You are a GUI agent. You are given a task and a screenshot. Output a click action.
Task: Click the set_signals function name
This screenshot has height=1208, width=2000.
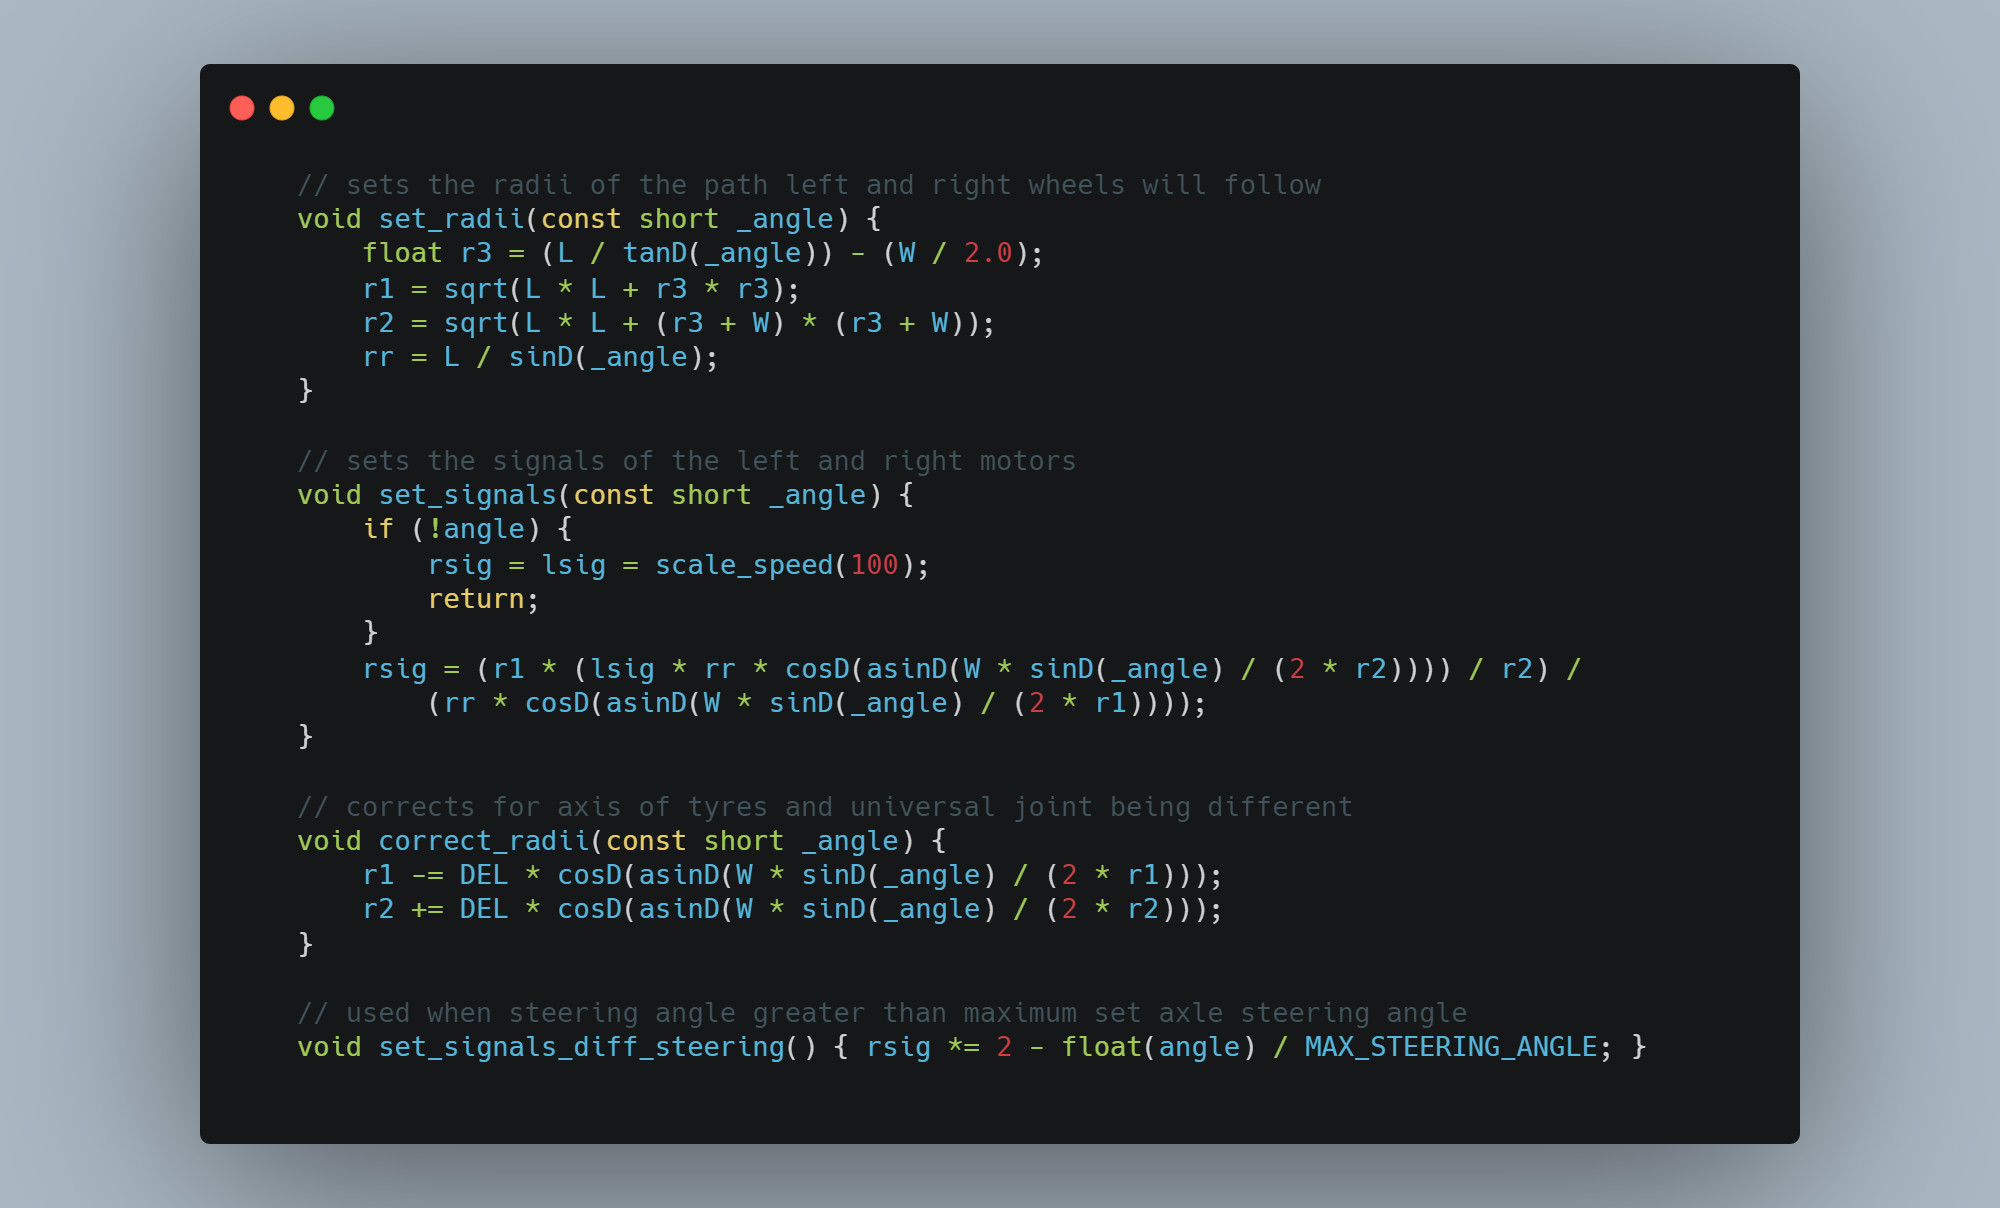[467, 495]
